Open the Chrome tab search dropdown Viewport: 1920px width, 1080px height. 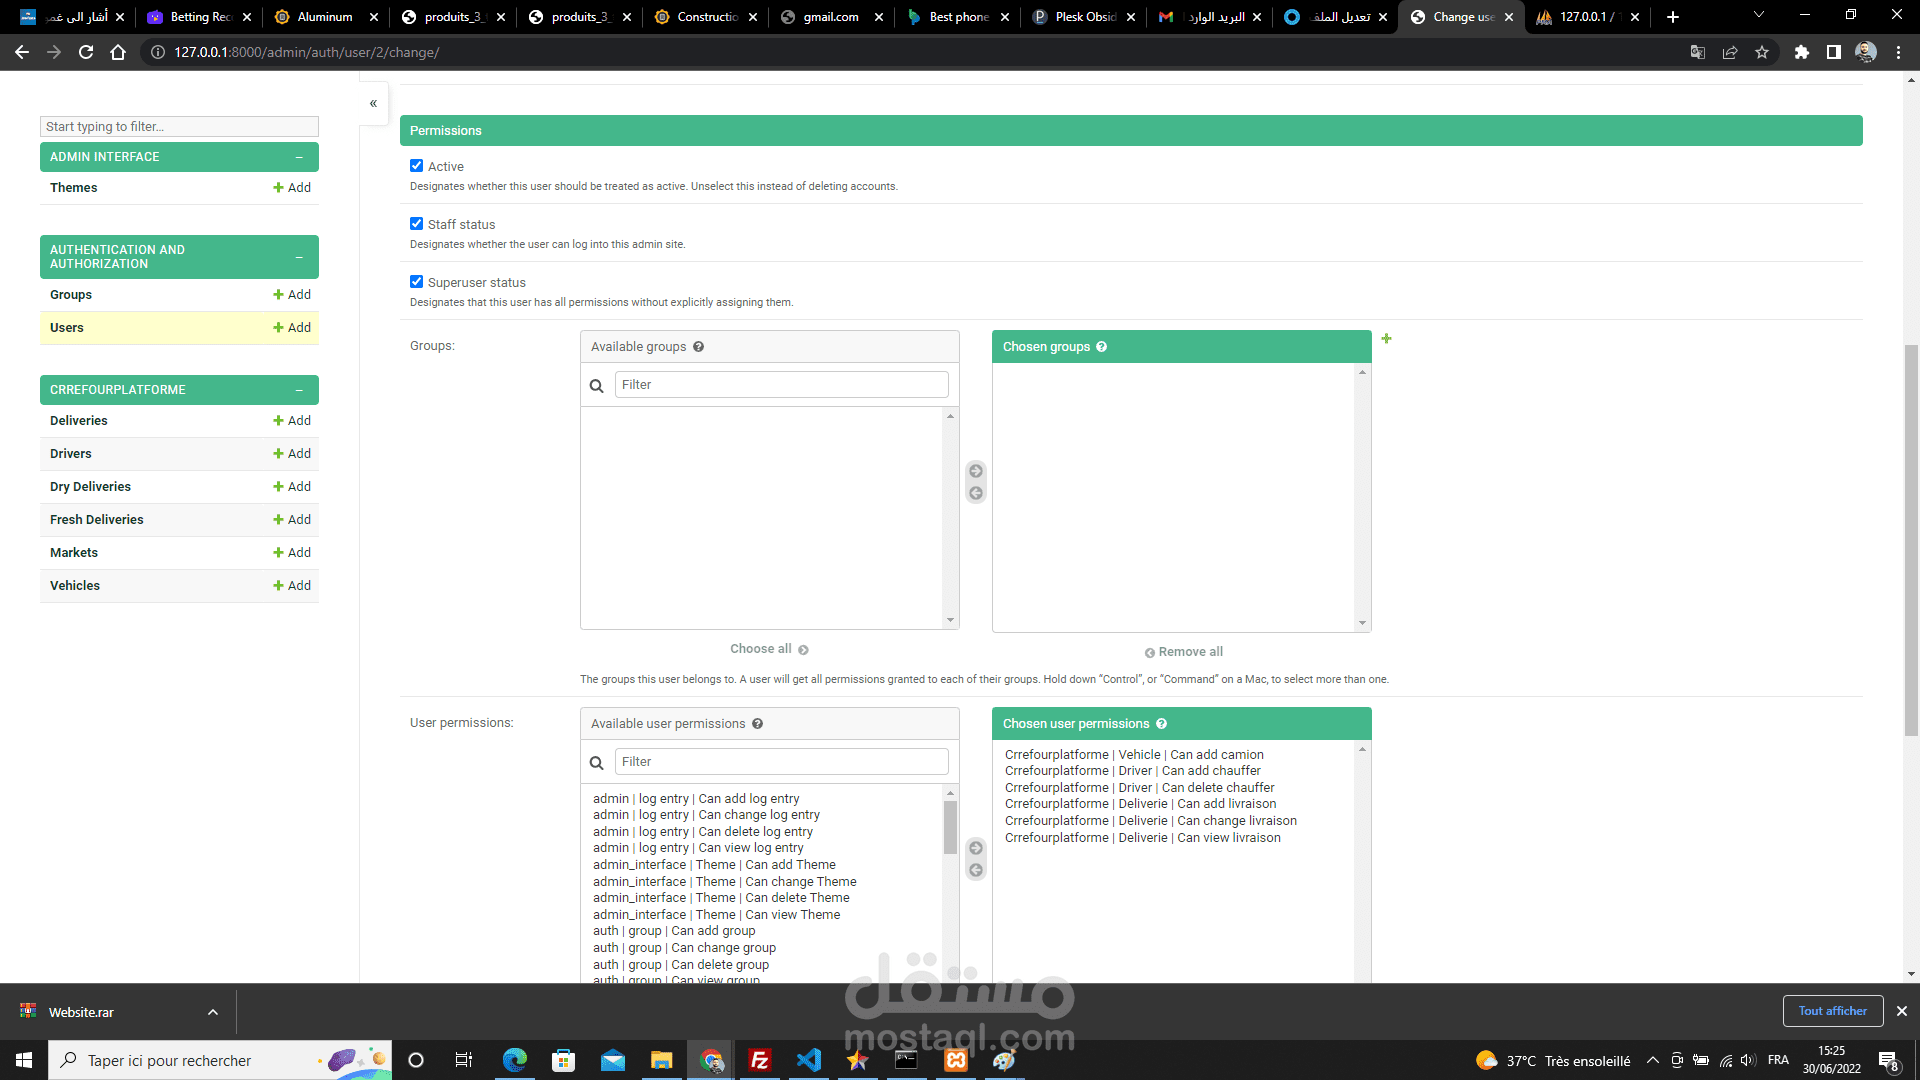pyautogui.click(x=1759, y=16)
